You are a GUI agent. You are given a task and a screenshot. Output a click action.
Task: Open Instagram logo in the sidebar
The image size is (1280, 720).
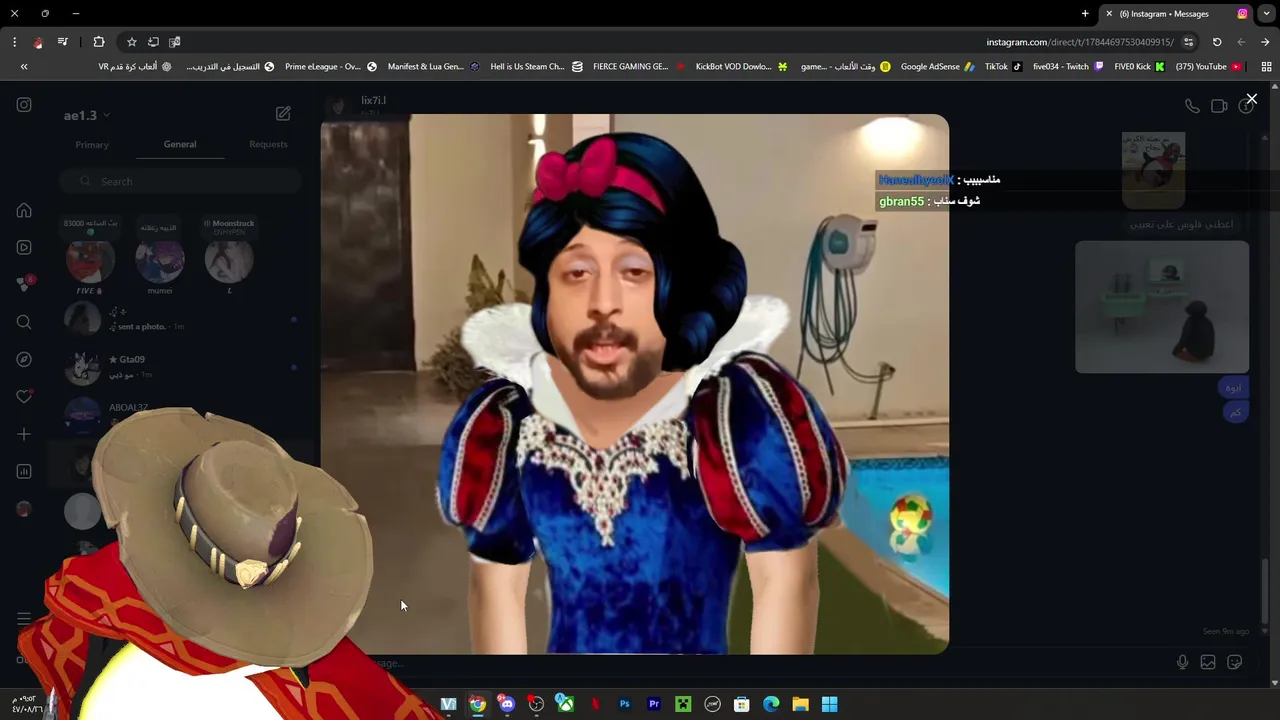(x=24, y=105)
